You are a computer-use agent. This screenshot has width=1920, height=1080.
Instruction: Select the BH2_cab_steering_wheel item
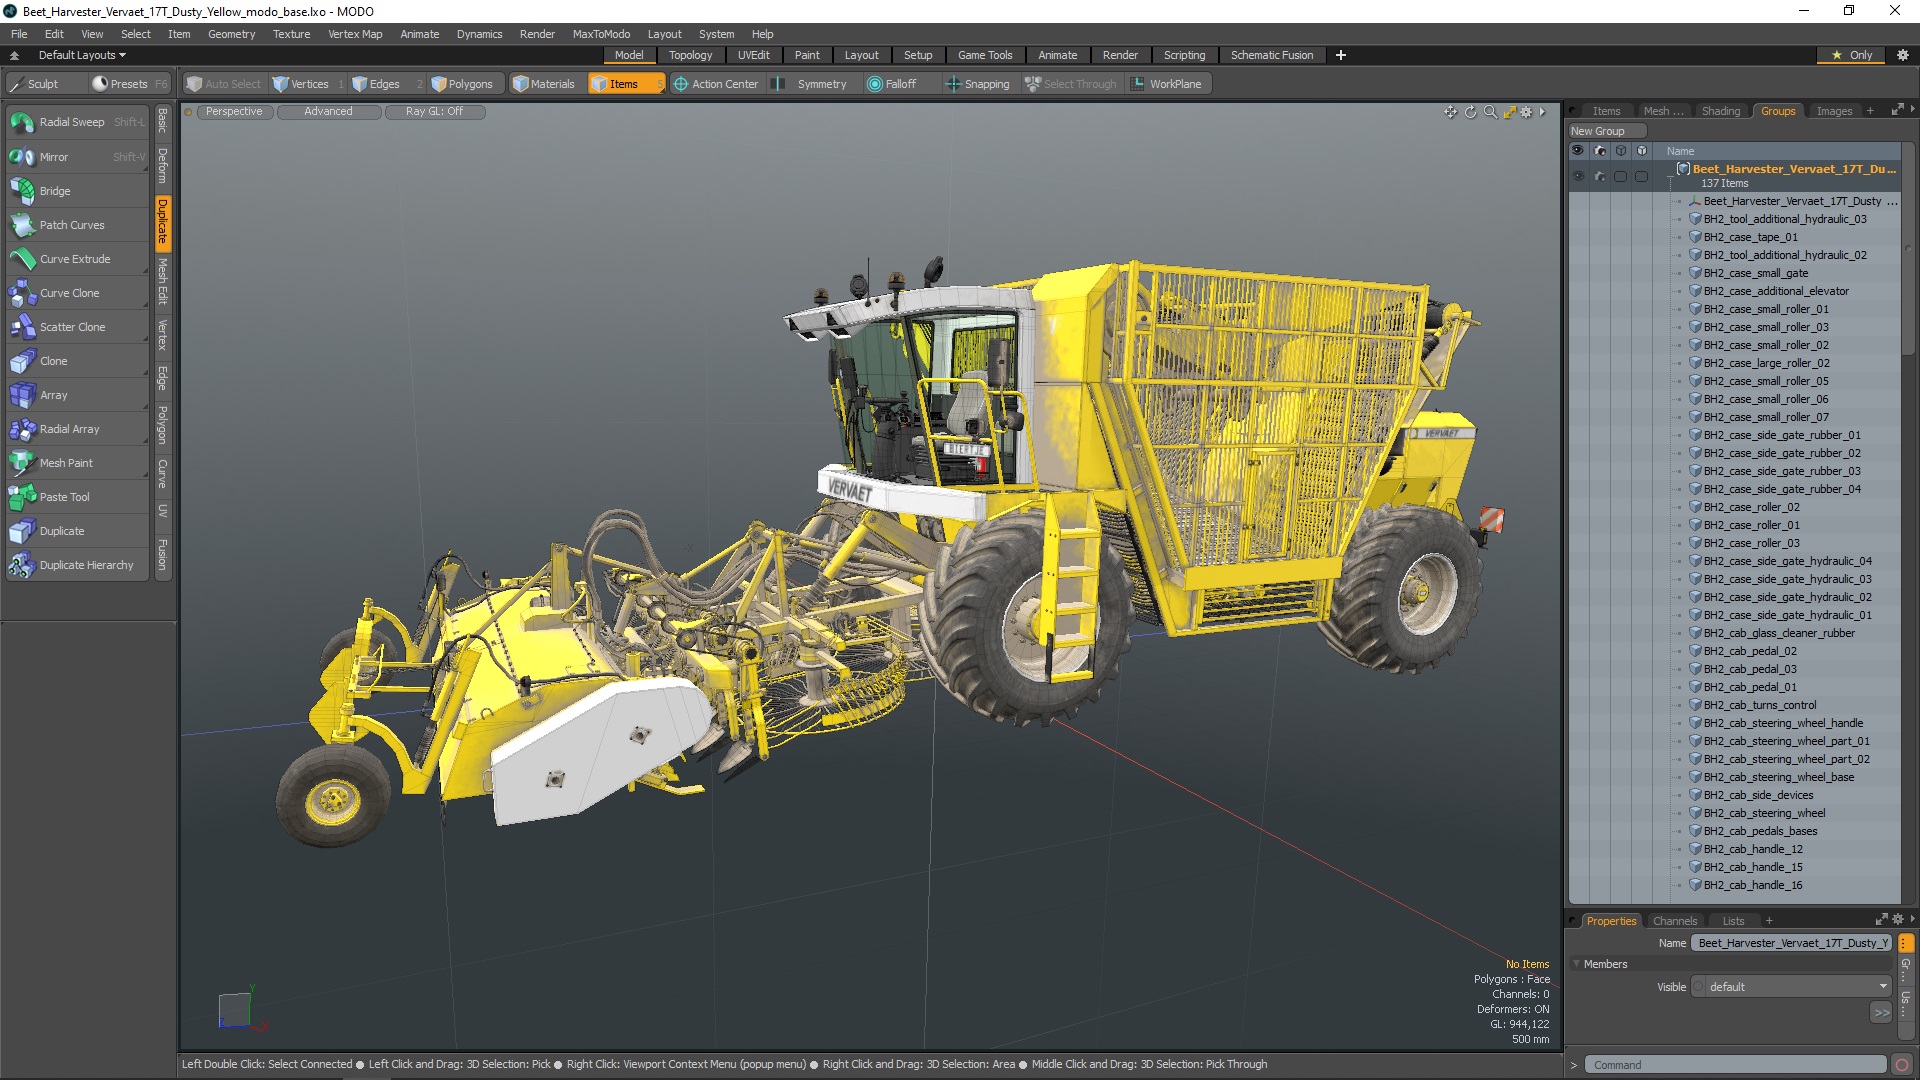tap(1764, 813)
